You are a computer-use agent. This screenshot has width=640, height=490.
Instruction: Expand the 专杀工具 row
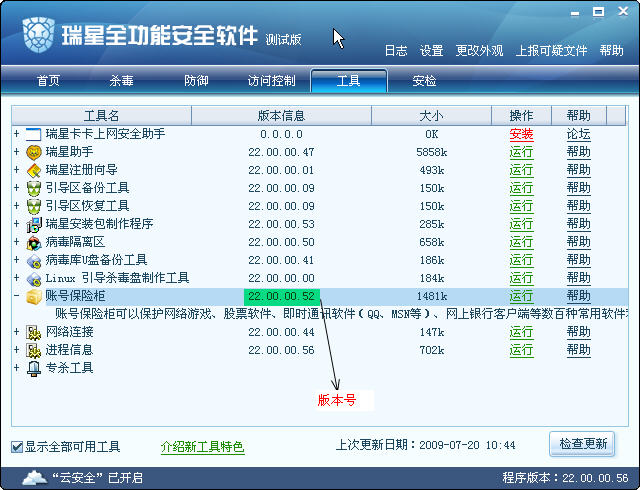click(x=16, y=368)
